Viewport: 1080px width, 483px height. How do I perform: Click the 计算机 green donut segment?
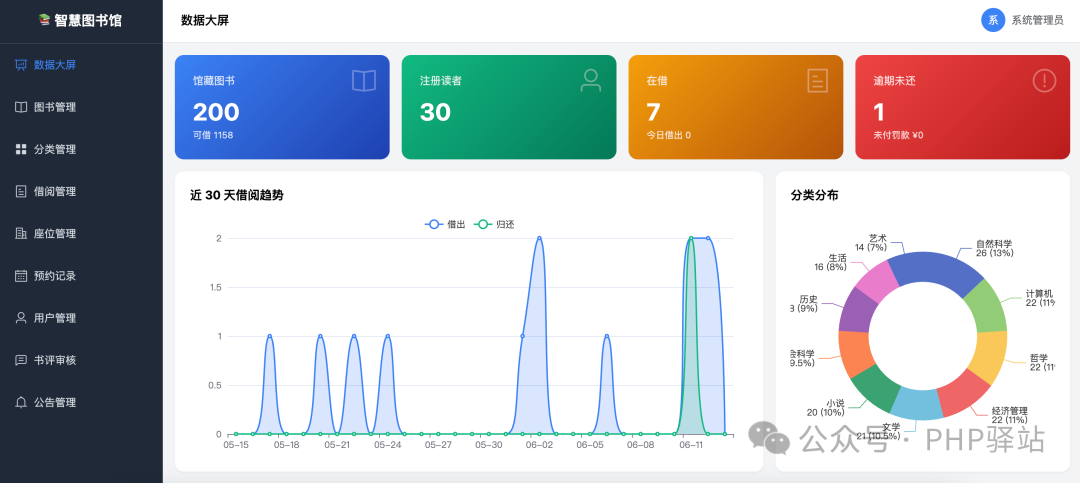coord(985,306)
